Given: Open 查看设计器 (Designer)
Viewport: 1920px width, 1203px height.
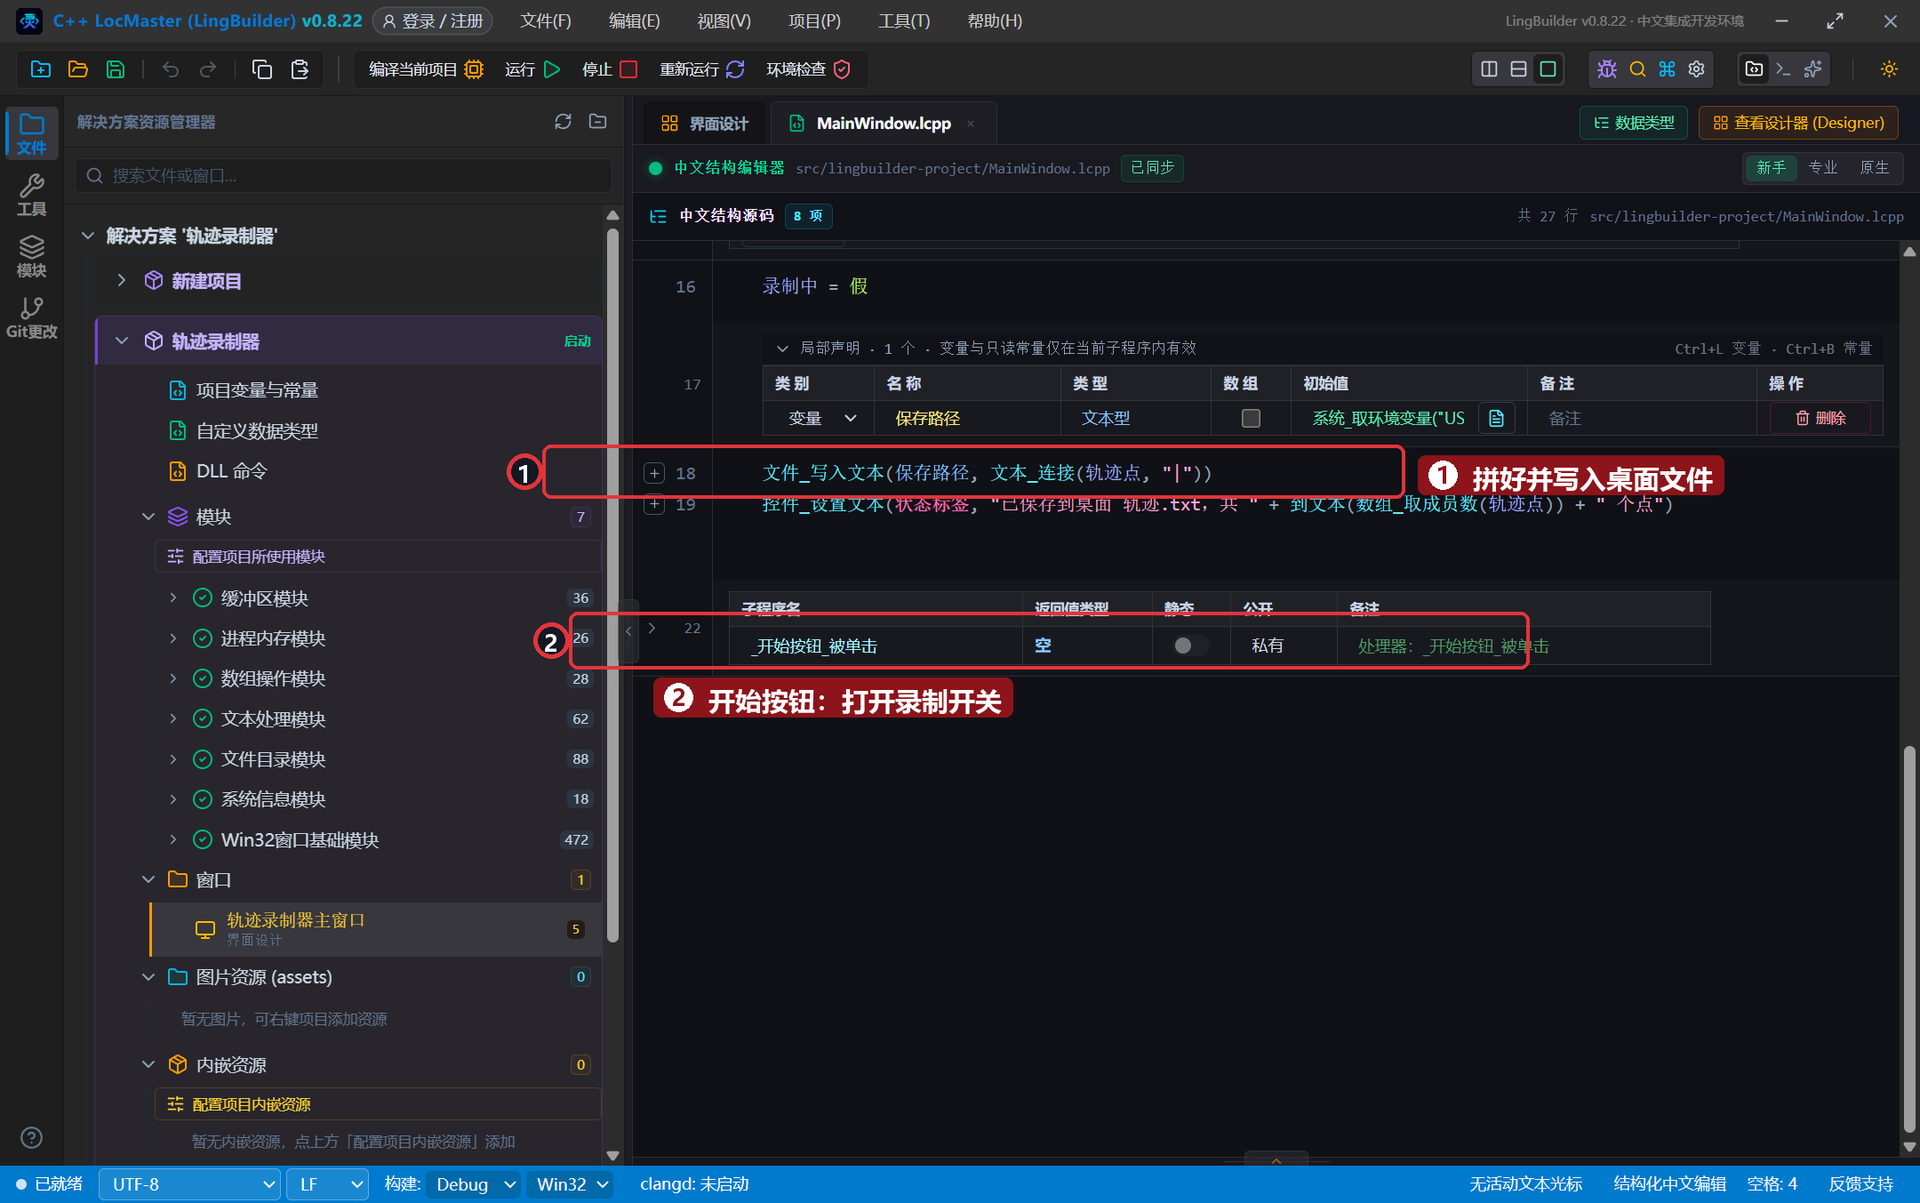Looking at the screenshot, I should [x=1798, y=122].
